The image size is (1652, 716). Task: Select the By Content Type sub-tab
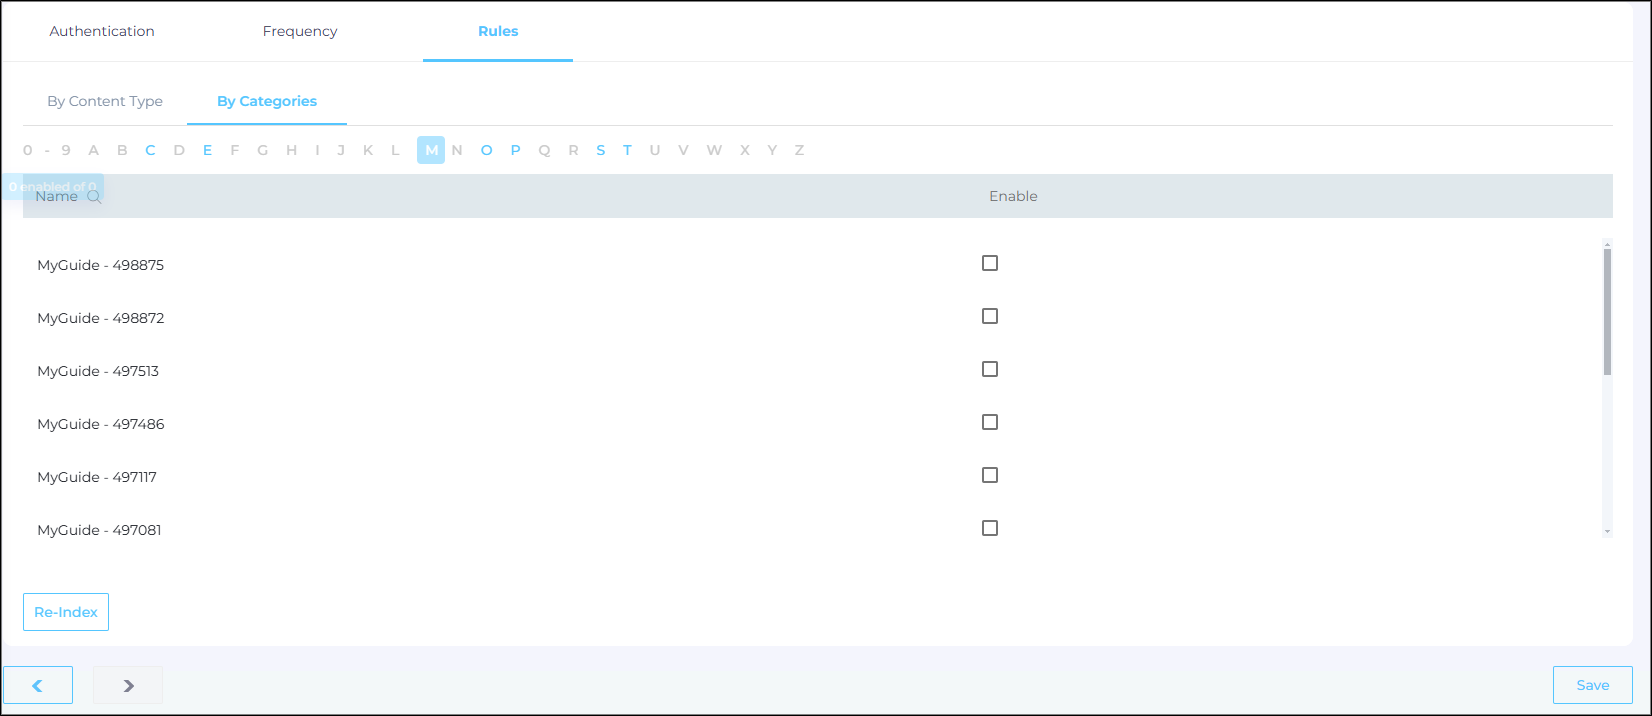[x=105, y=101]
